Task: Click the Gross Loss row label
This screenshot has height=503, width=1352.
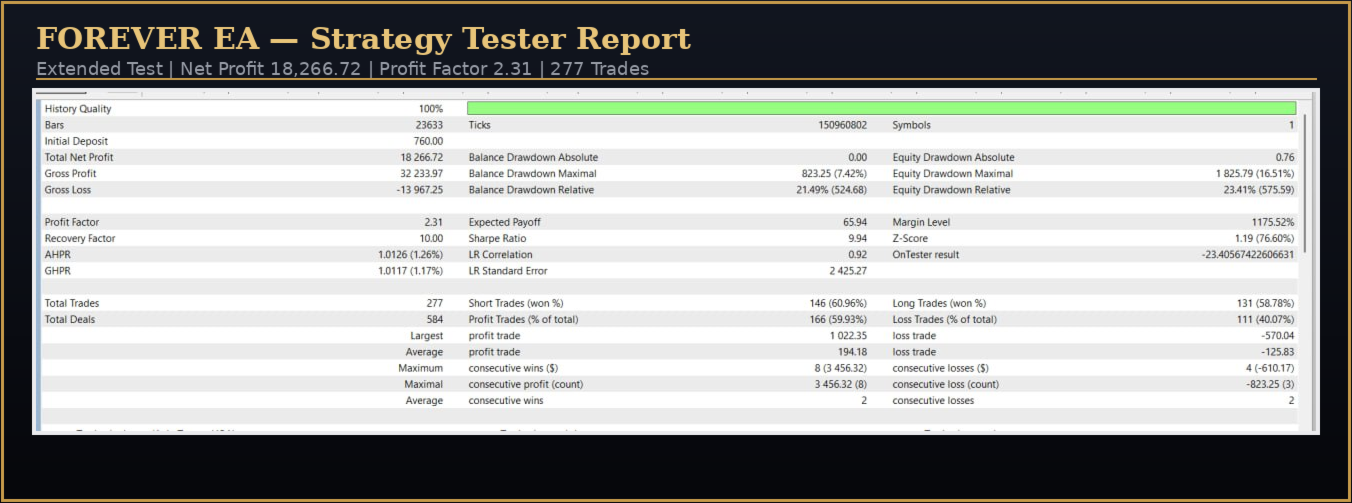Action: pos(67,190)
